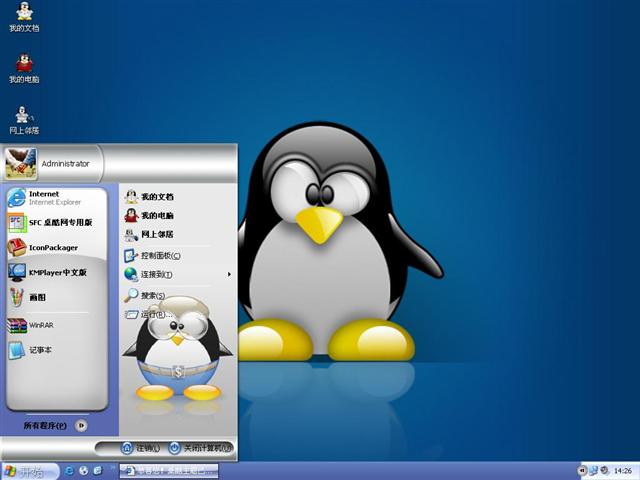Launch Internet Explorer from start menu
This screenshot has width=640, height=480.
[56, 198]
